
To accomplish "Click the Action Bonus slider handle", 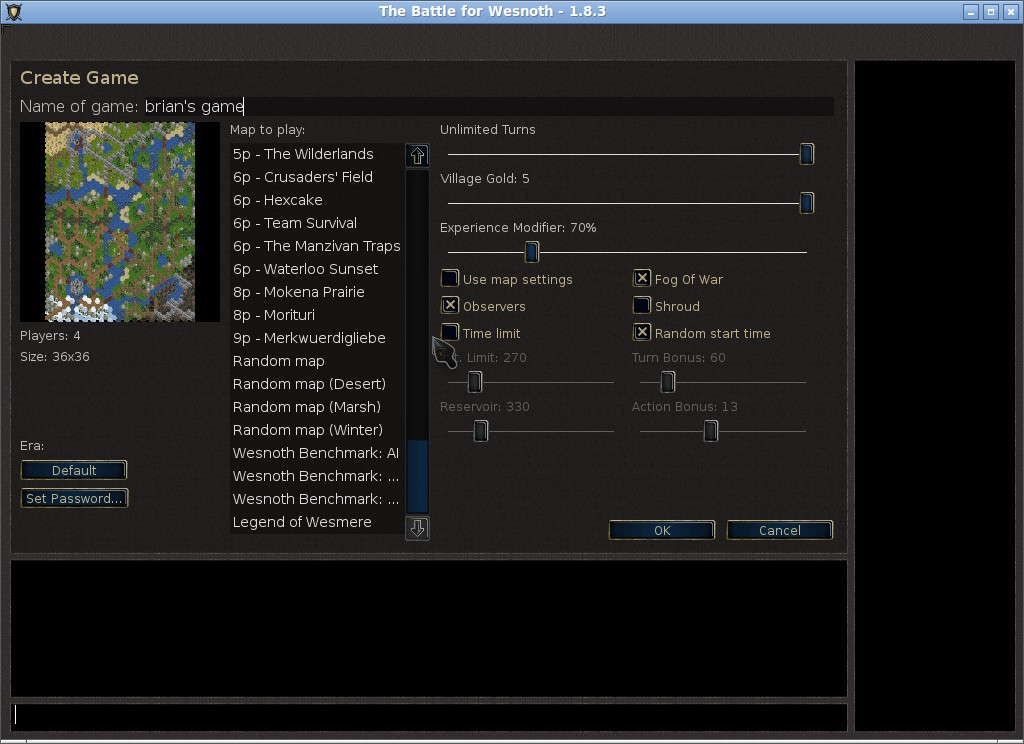I will click(x=711, y=431).
